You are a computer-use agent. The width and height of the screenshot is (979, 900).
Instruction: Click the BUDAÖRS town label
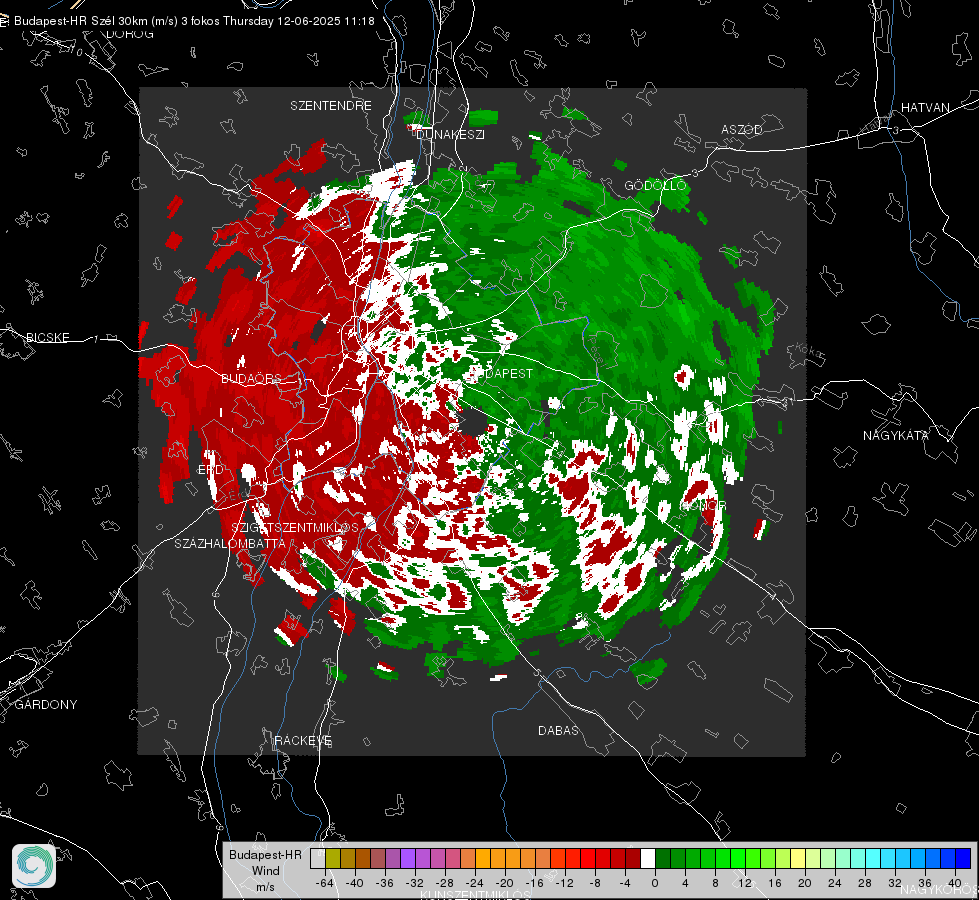[251, 379]
